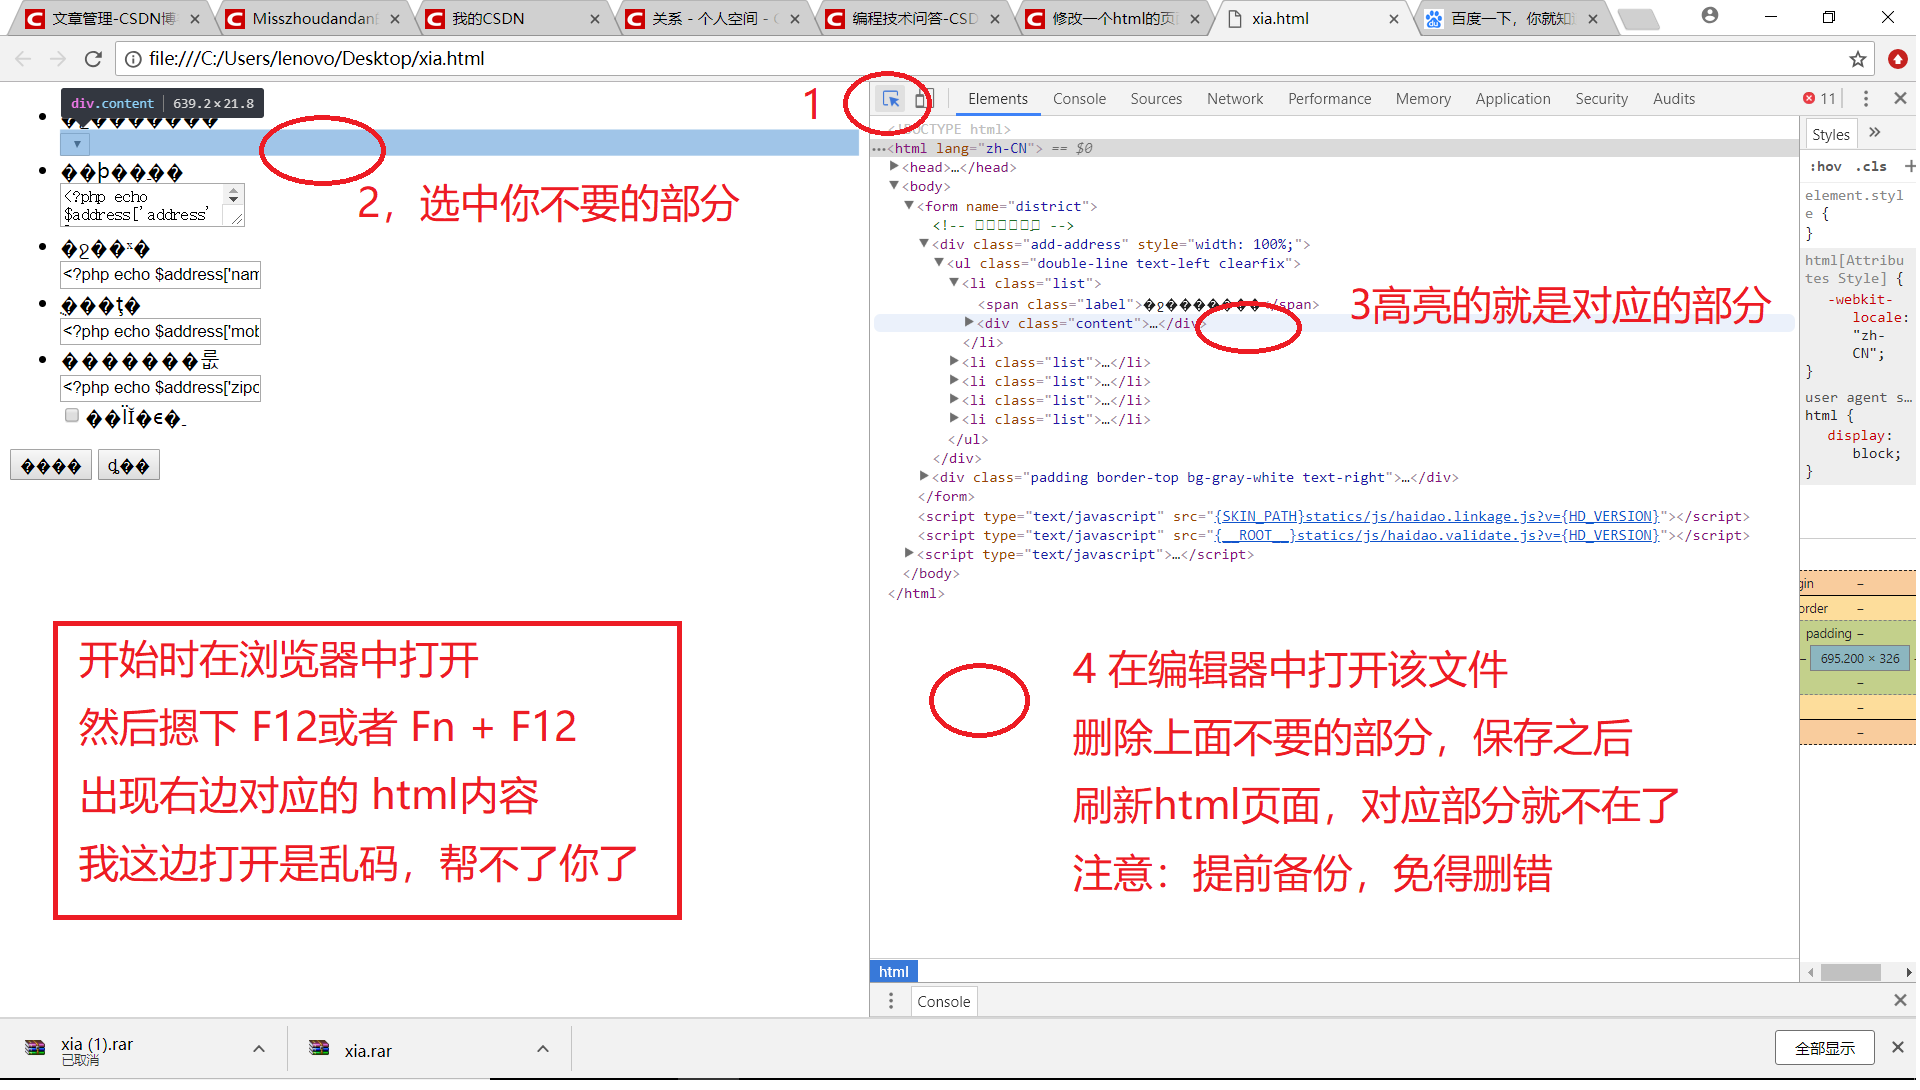Viewport: 1920px width, 1090px height.
Task: Tick the checkbox in the page form
Action: (72, 416)
